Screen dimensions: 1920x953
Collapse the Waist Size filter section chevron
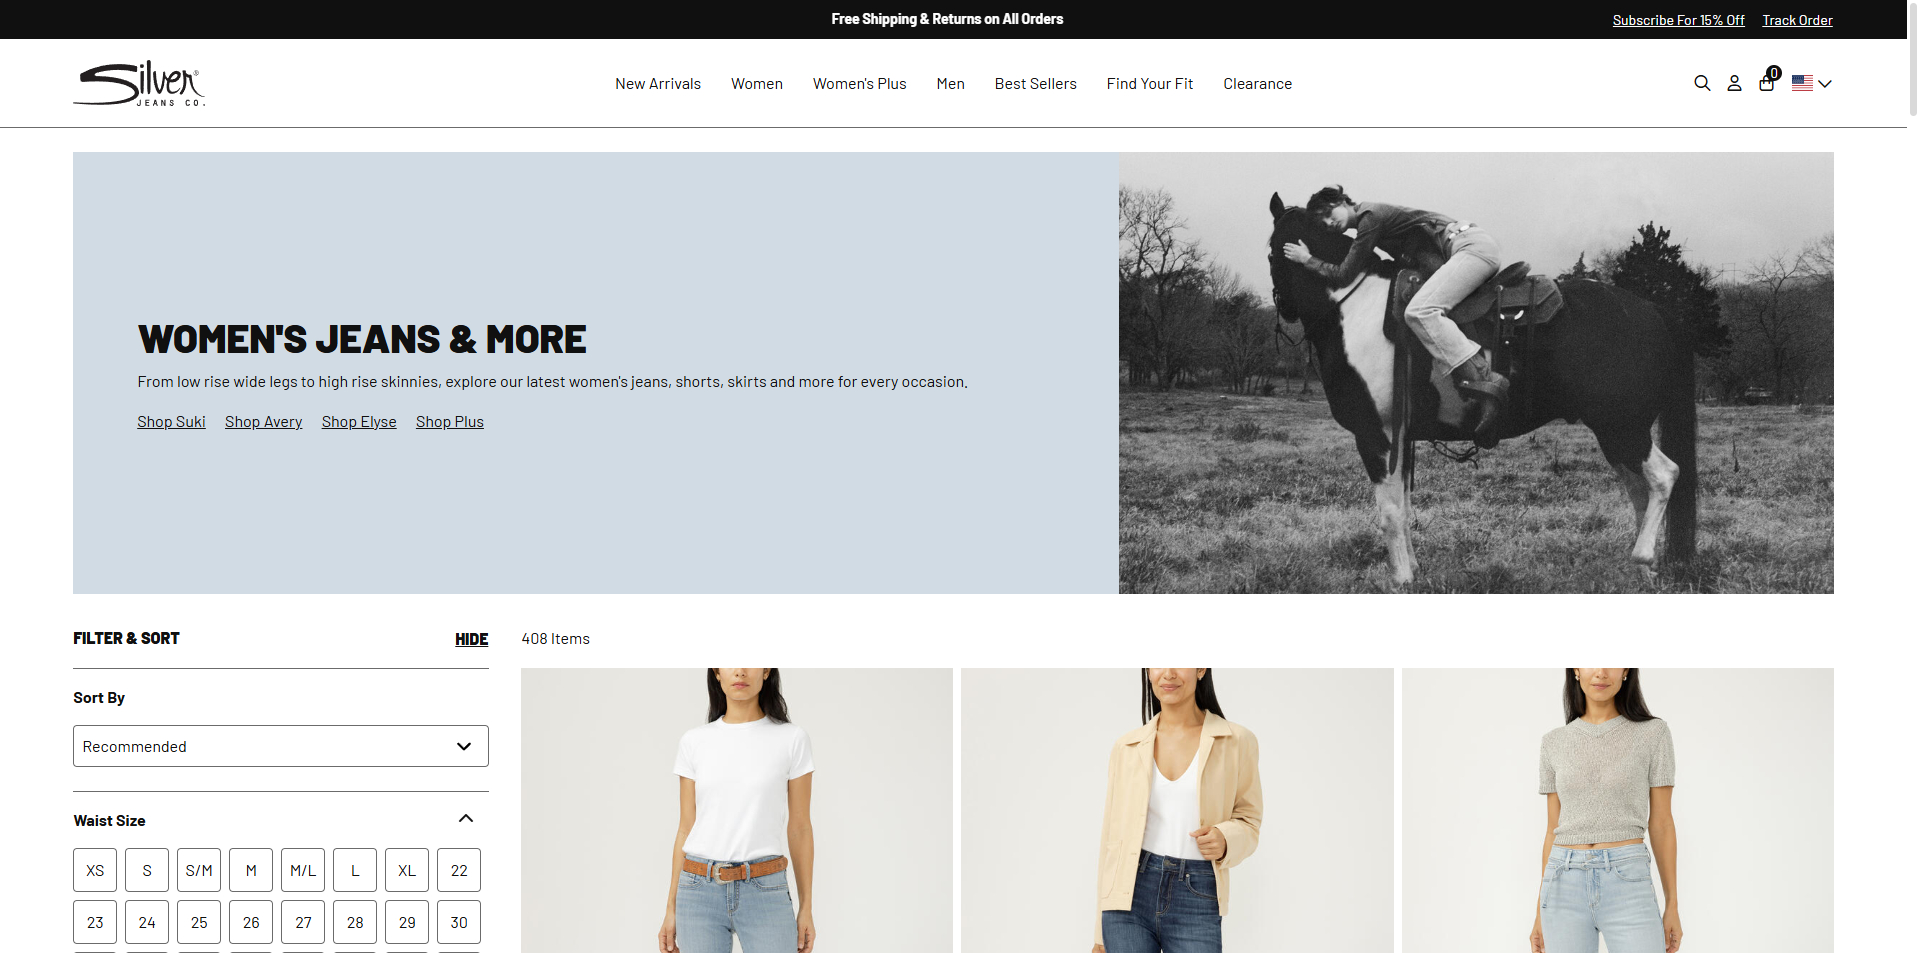pos(465,817)
